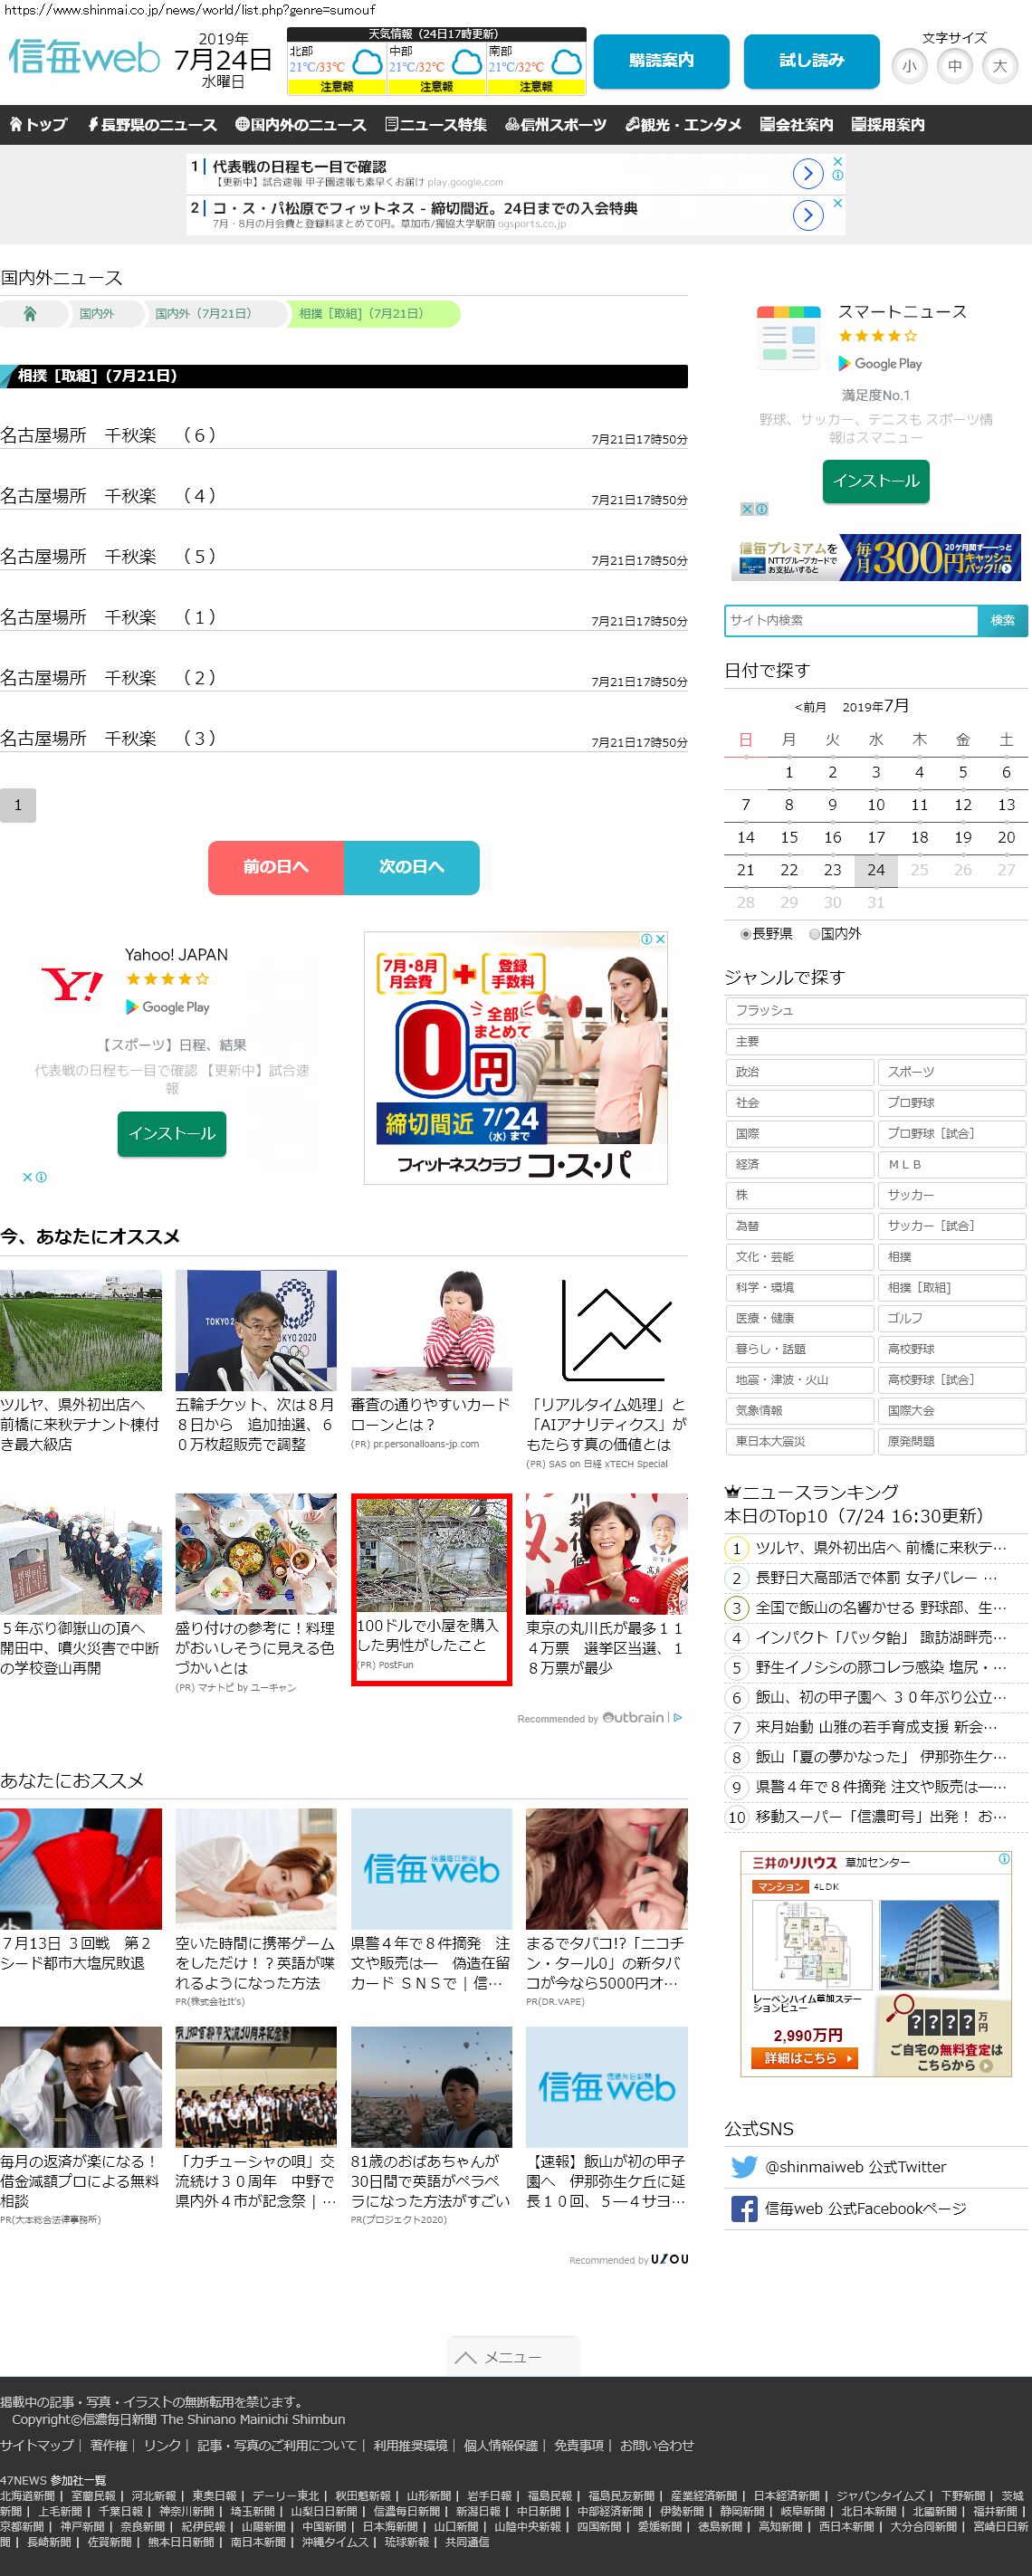Click the 検索 search button

pos(1003,620)
